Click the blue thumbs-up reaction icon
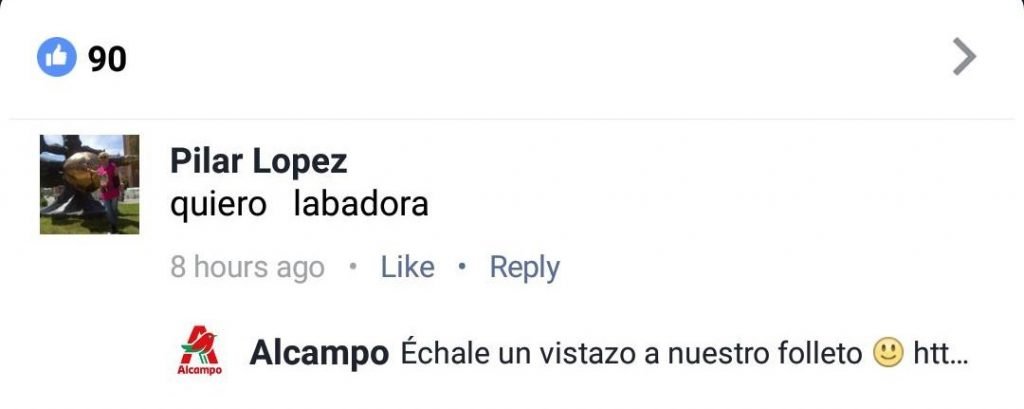1024x409 pixels. point(57,57)
